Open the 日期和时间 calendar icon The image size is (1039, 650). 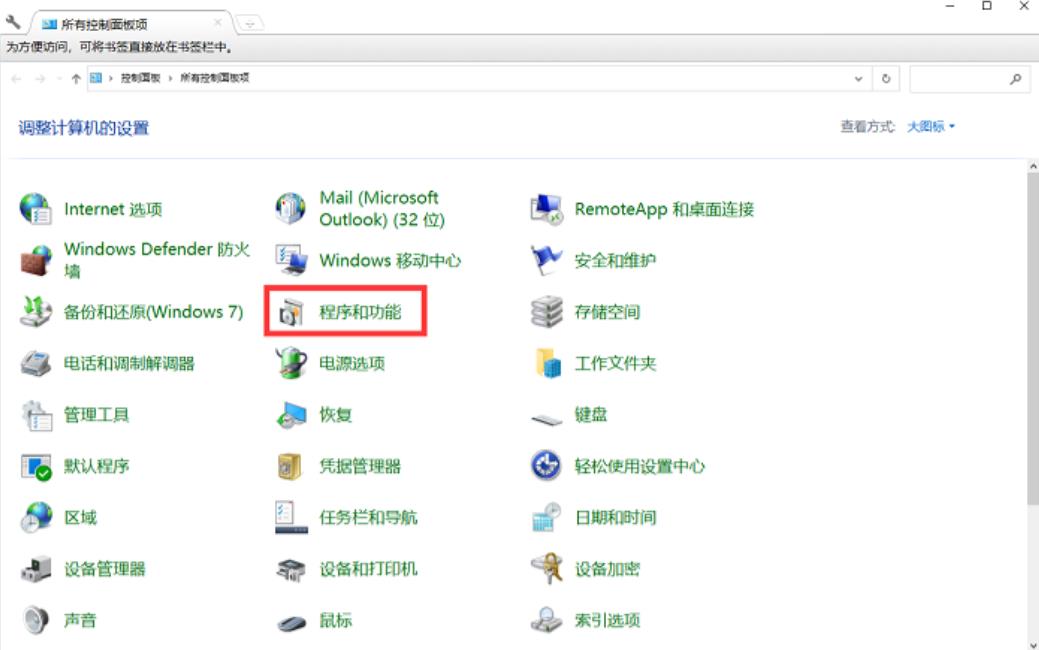coord(547,517)
